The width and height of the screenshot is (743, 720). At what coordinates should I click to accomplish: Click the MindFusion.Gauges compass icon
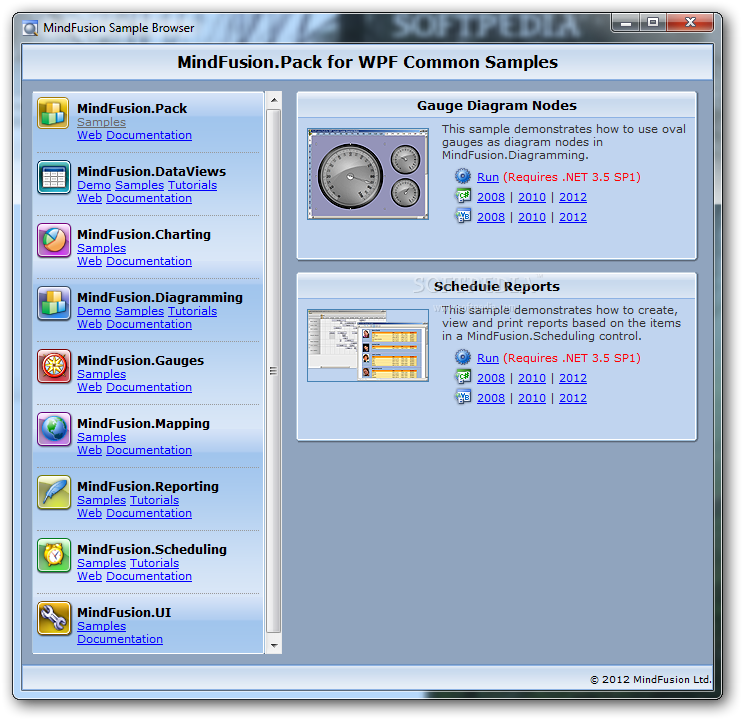pyautogui.click(x=54, y=366)
